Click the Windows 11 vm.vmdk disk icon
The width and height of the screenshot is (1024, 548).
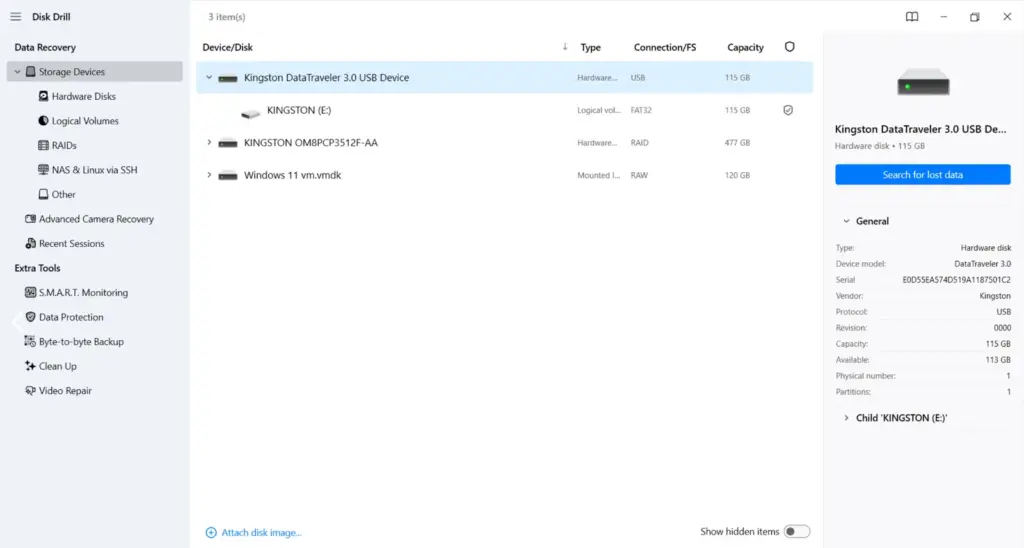228,176
